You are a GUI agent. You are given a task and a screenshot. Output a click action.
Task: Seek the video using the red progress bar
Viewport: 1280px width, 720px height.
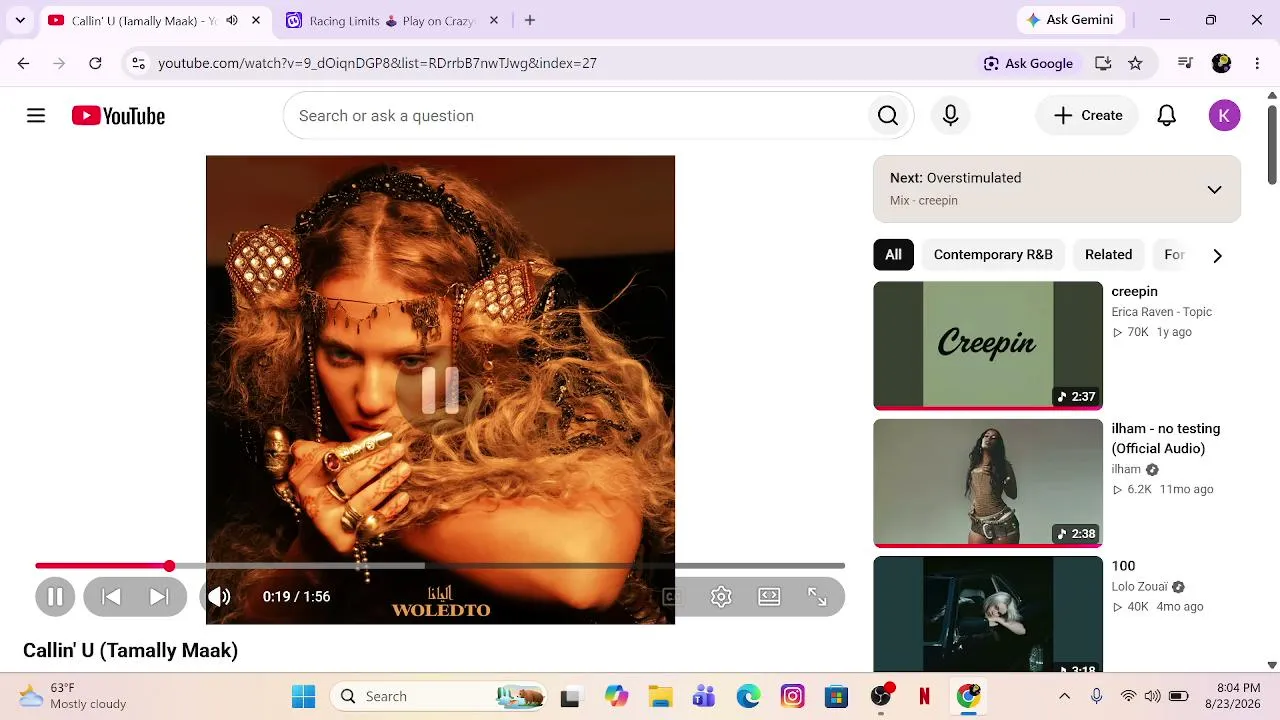(x=440, y=566)
